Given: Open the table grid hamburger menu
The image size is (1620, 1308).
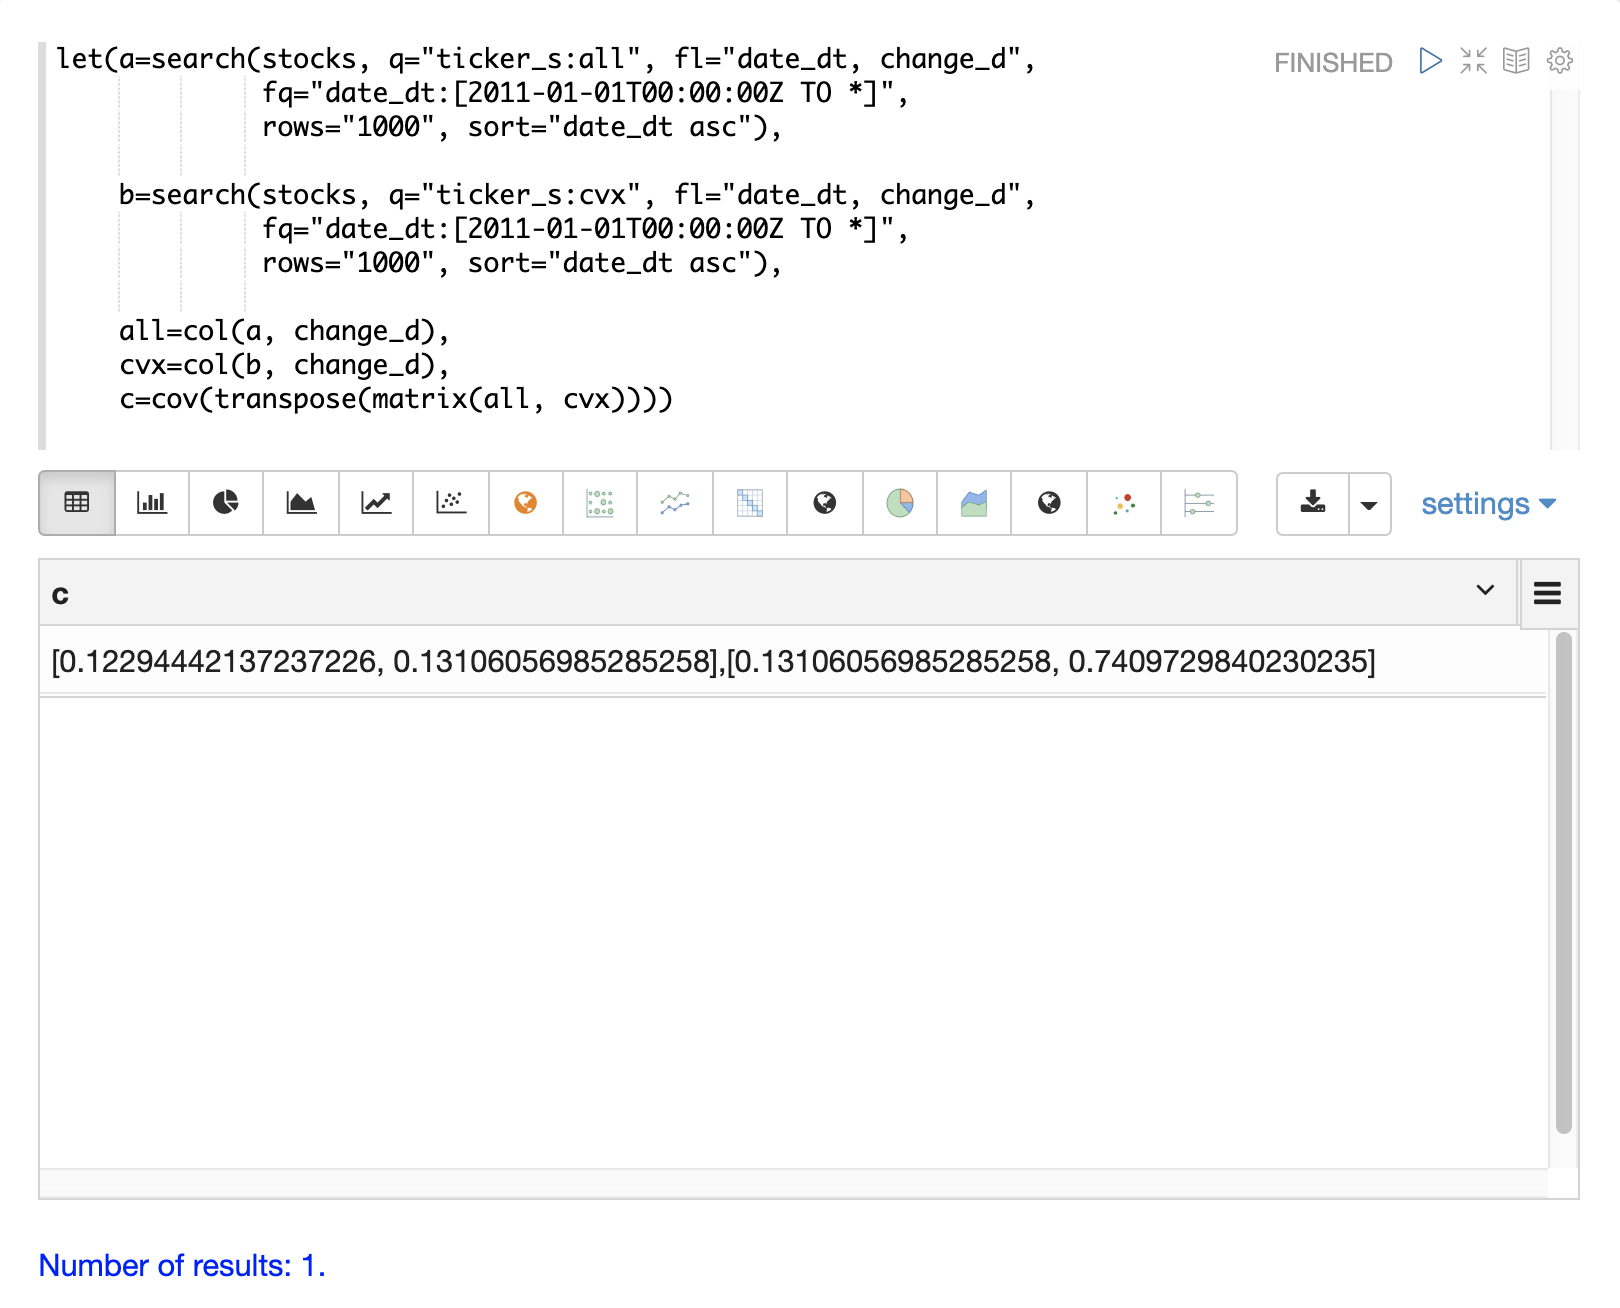Looking at the screenshot, I should pos(1547,594).
